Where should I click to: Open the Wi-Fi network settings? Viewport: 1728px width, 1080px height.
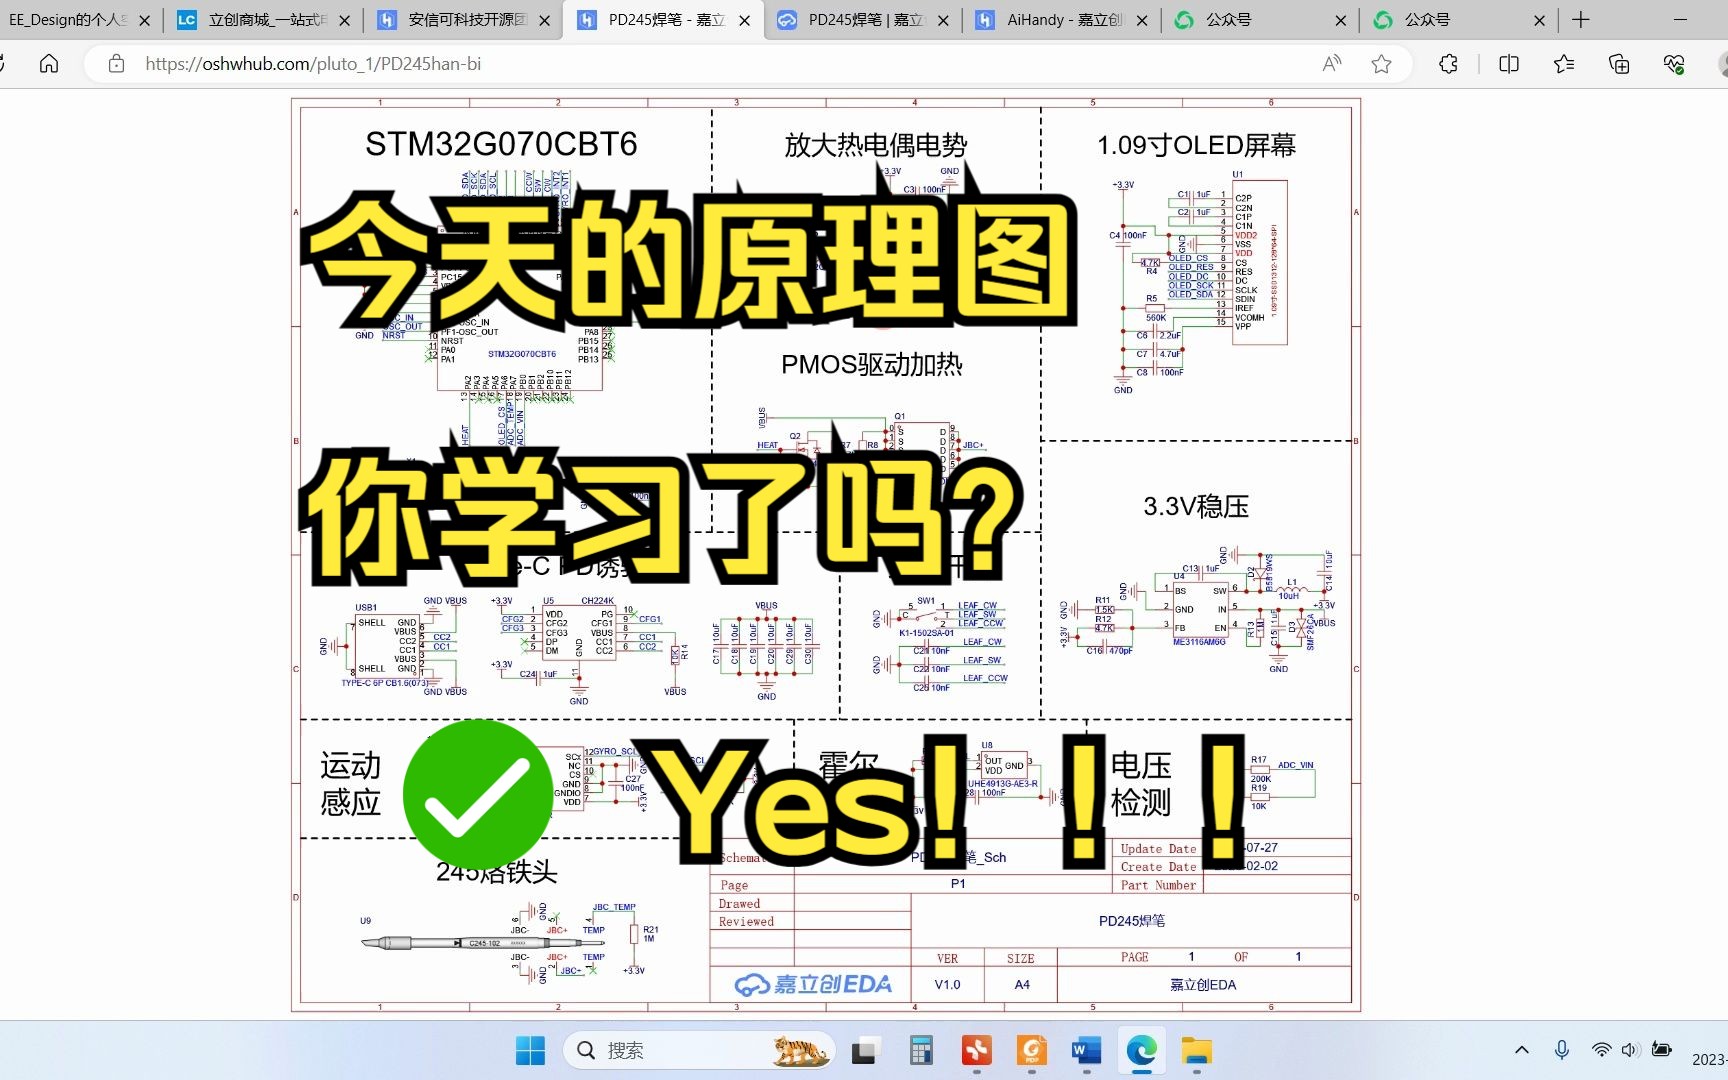1601,1050
